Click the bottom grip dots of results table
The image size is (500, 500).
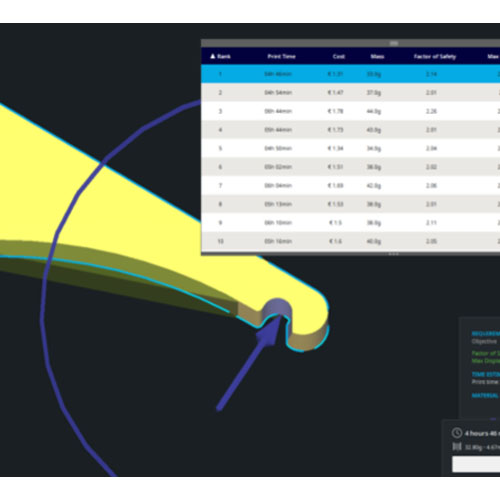pyautogui.click(x=393, y=254)
